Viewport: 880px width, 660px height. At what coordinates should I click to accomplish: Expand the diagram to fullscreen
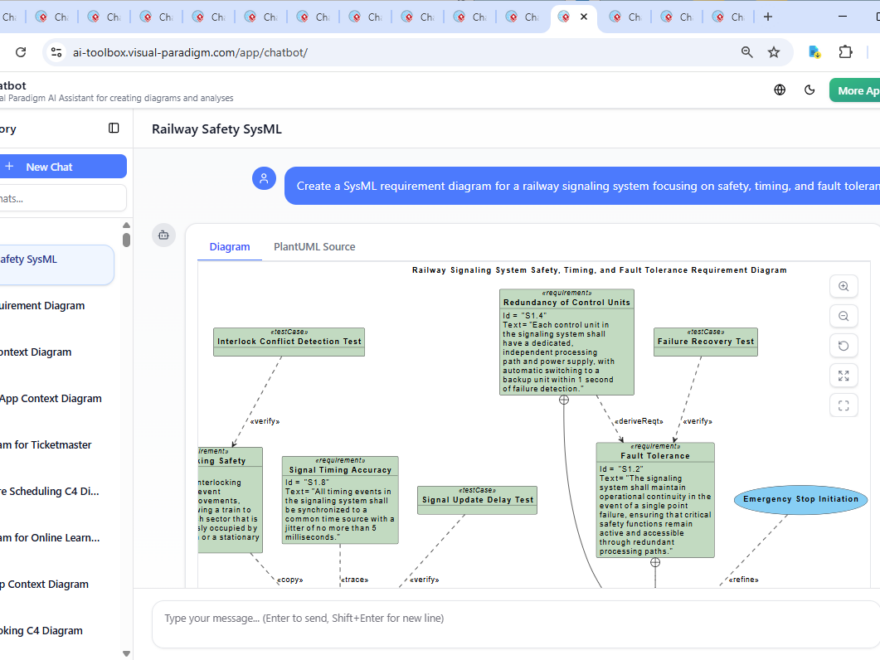(x=843, y=375)
